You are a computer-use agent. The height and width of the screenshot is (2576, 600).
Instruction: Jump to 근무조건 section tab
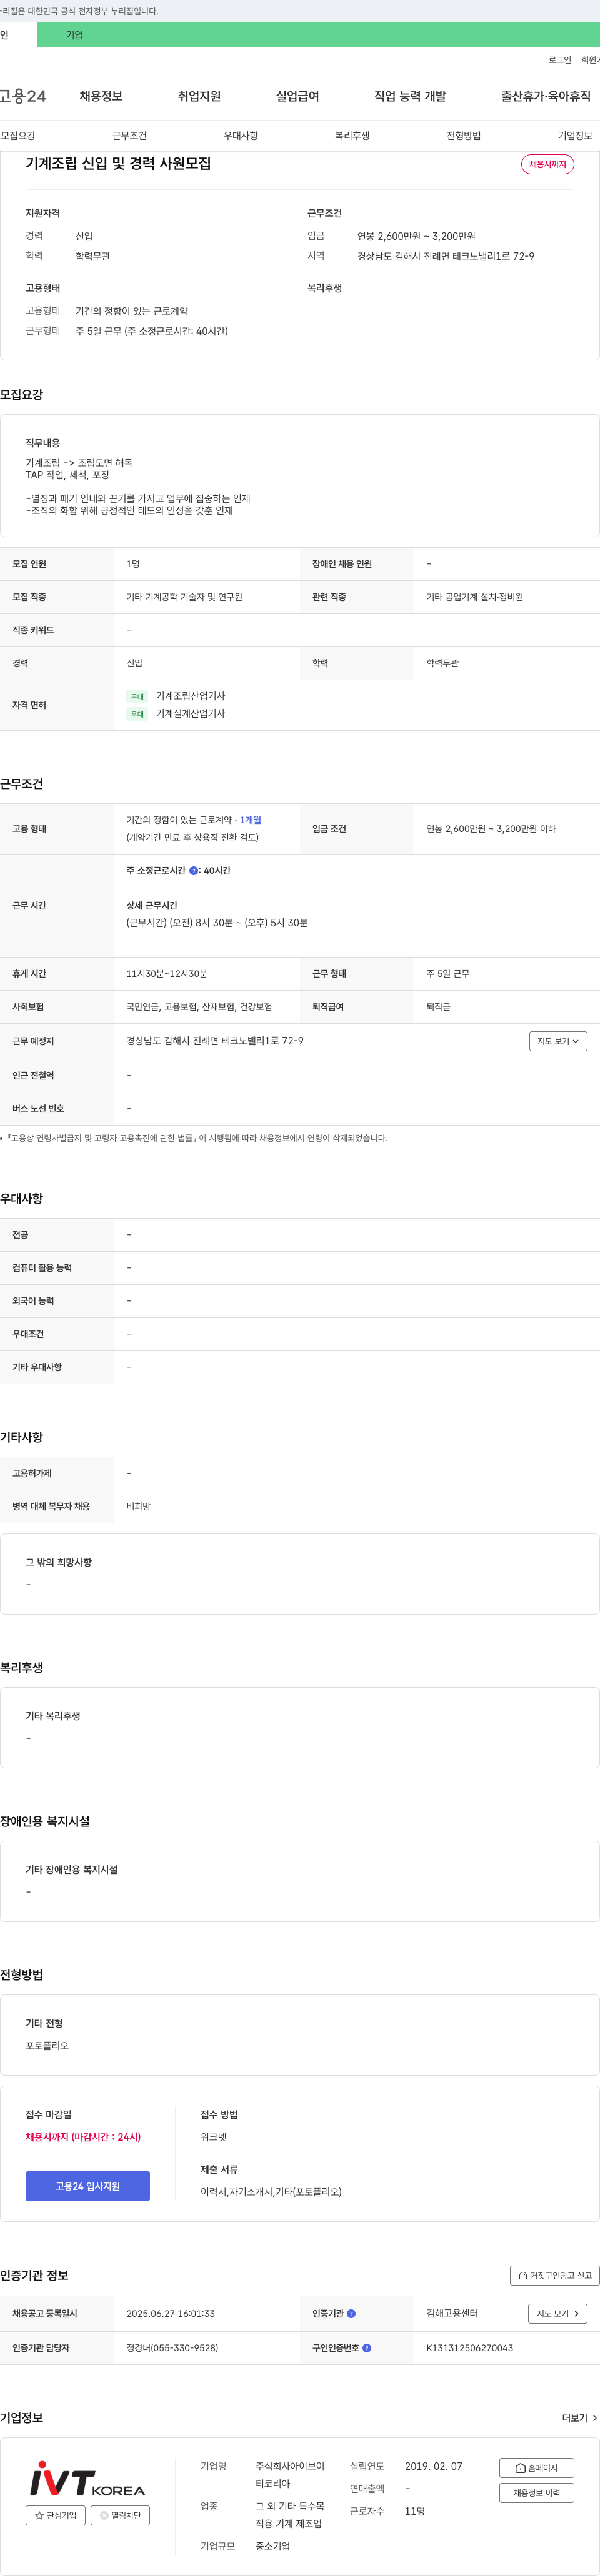[x=129, y=136]
